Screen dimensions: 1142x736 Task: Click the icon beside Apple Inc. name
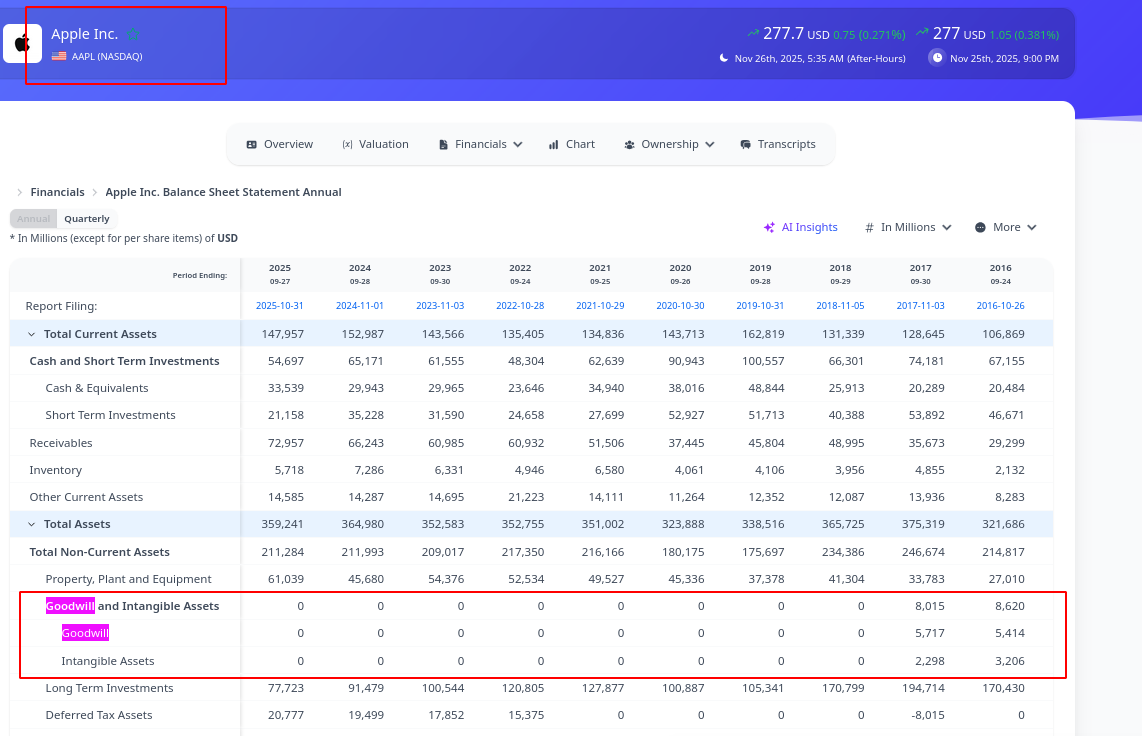(133, 34)
